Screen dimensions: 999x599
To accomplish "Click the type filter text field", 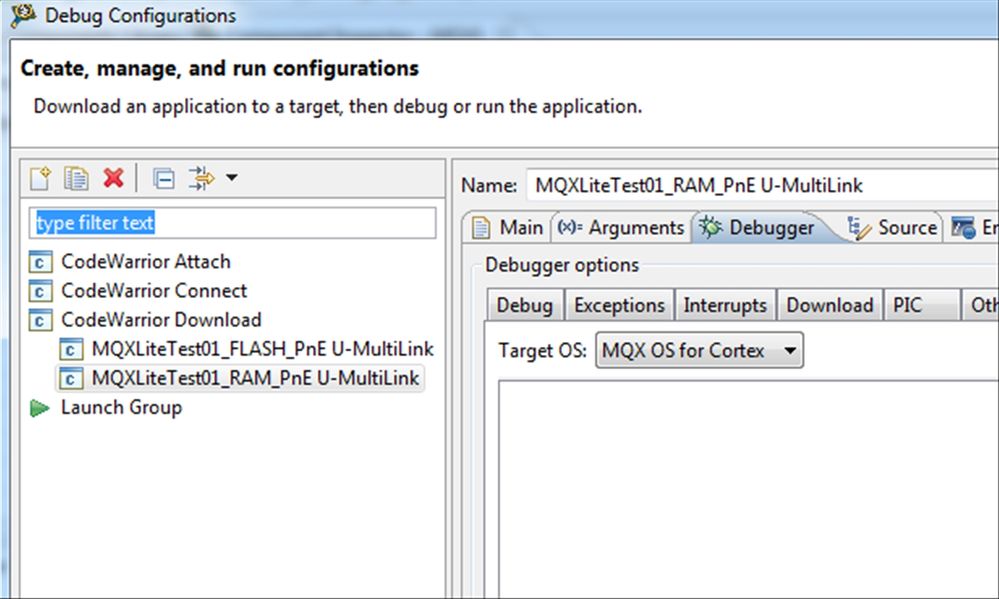I will pos(233,223).
